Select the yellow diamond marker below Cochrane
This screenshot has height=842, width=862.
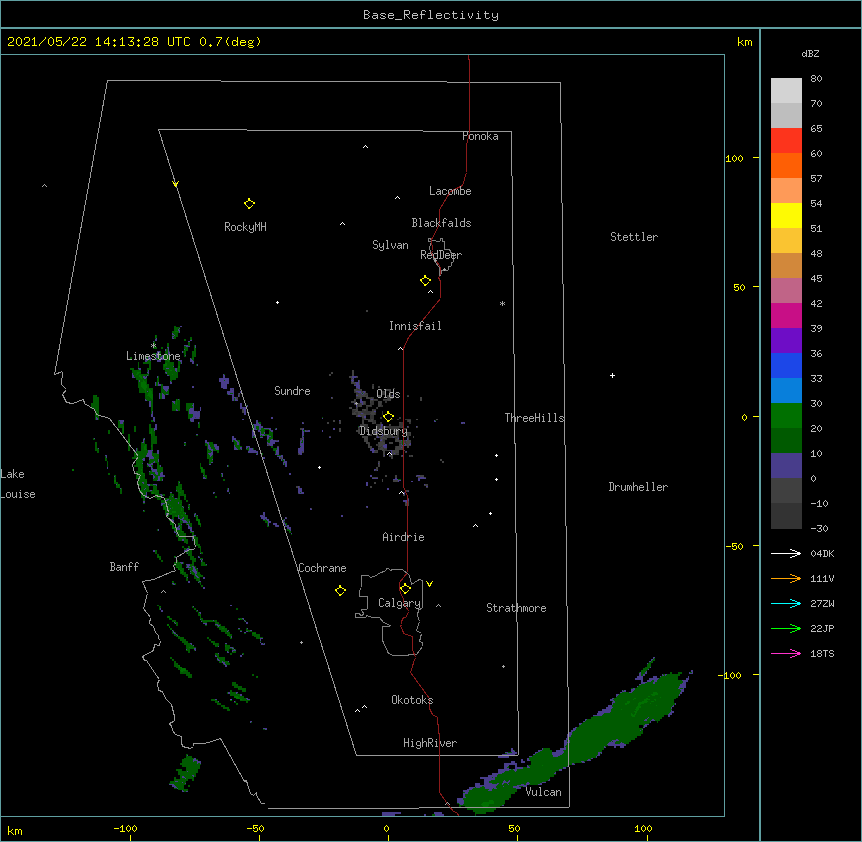(x=340, y=591)
